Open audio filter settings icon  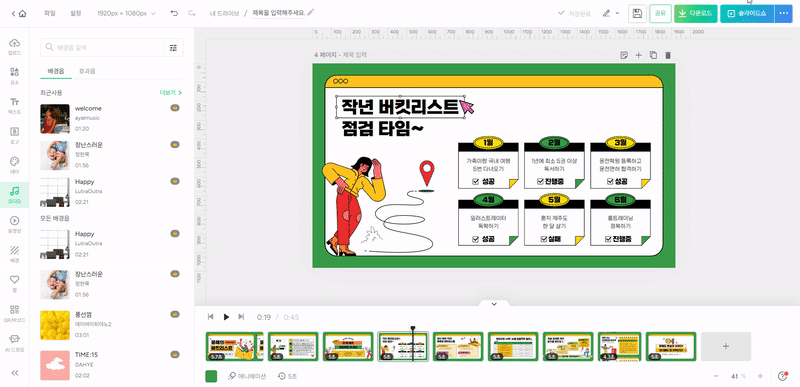point(173,48)
